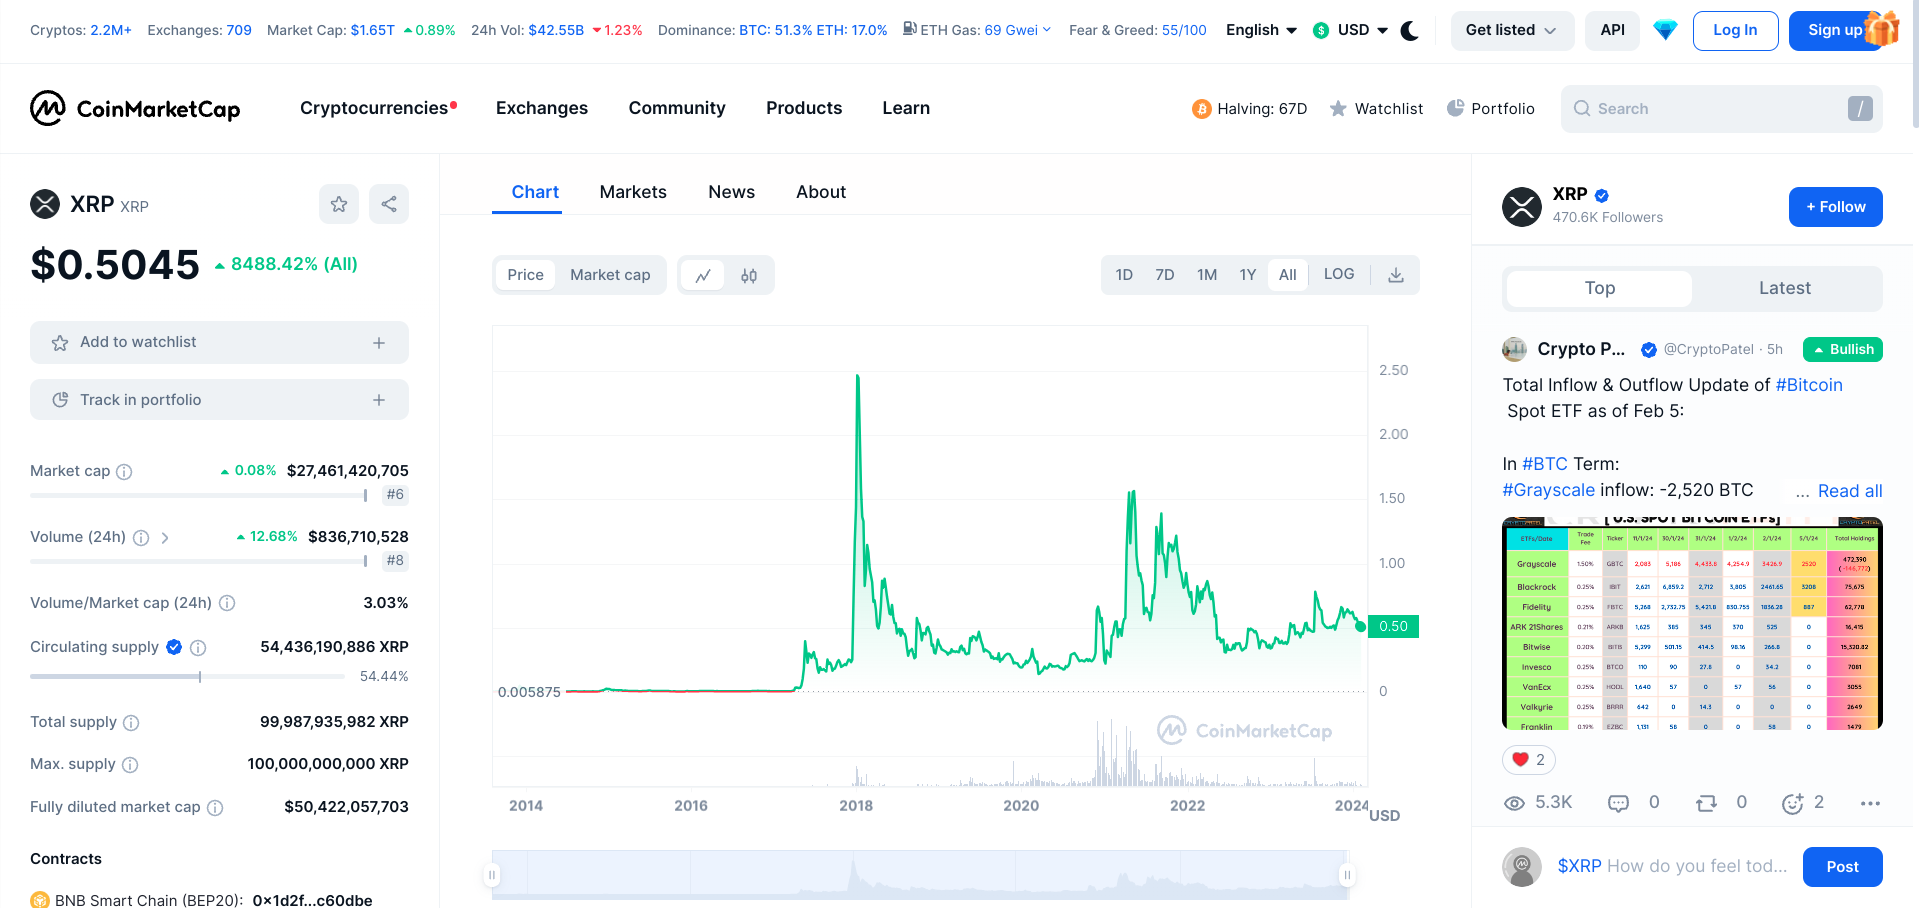Switch to candlestick chart view

(x=749, y=275)
